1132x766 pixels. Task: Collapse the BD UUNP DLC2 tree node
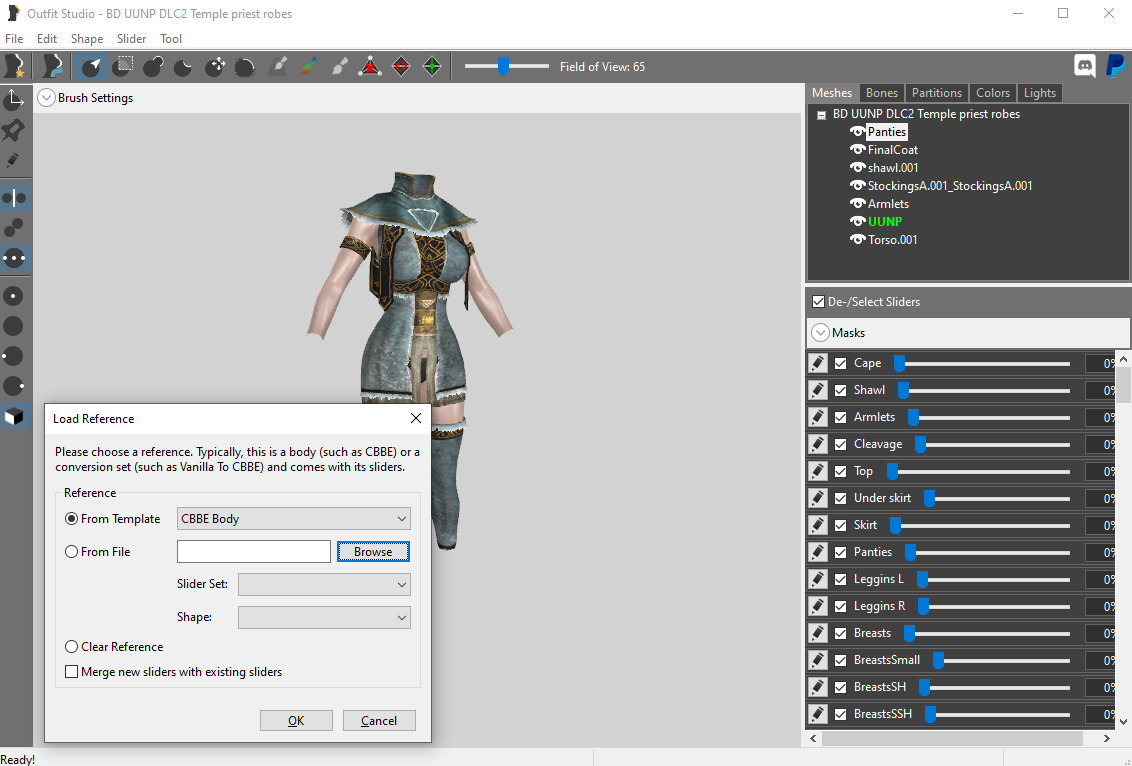(x=821, y=114)
